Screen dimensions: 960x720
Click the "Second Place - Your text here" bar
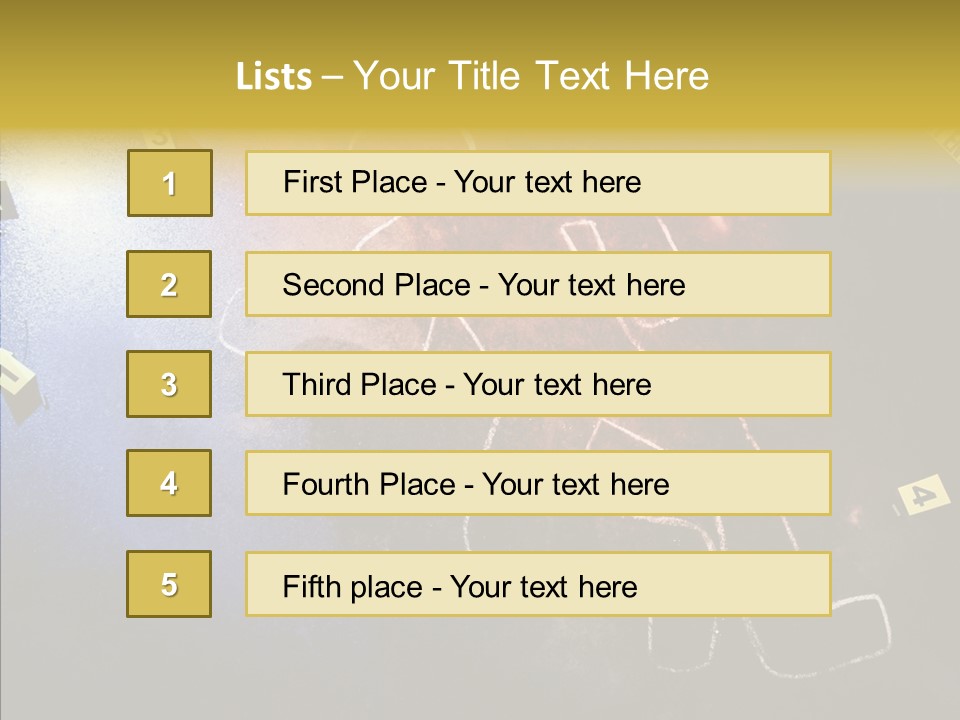(538, 284)
